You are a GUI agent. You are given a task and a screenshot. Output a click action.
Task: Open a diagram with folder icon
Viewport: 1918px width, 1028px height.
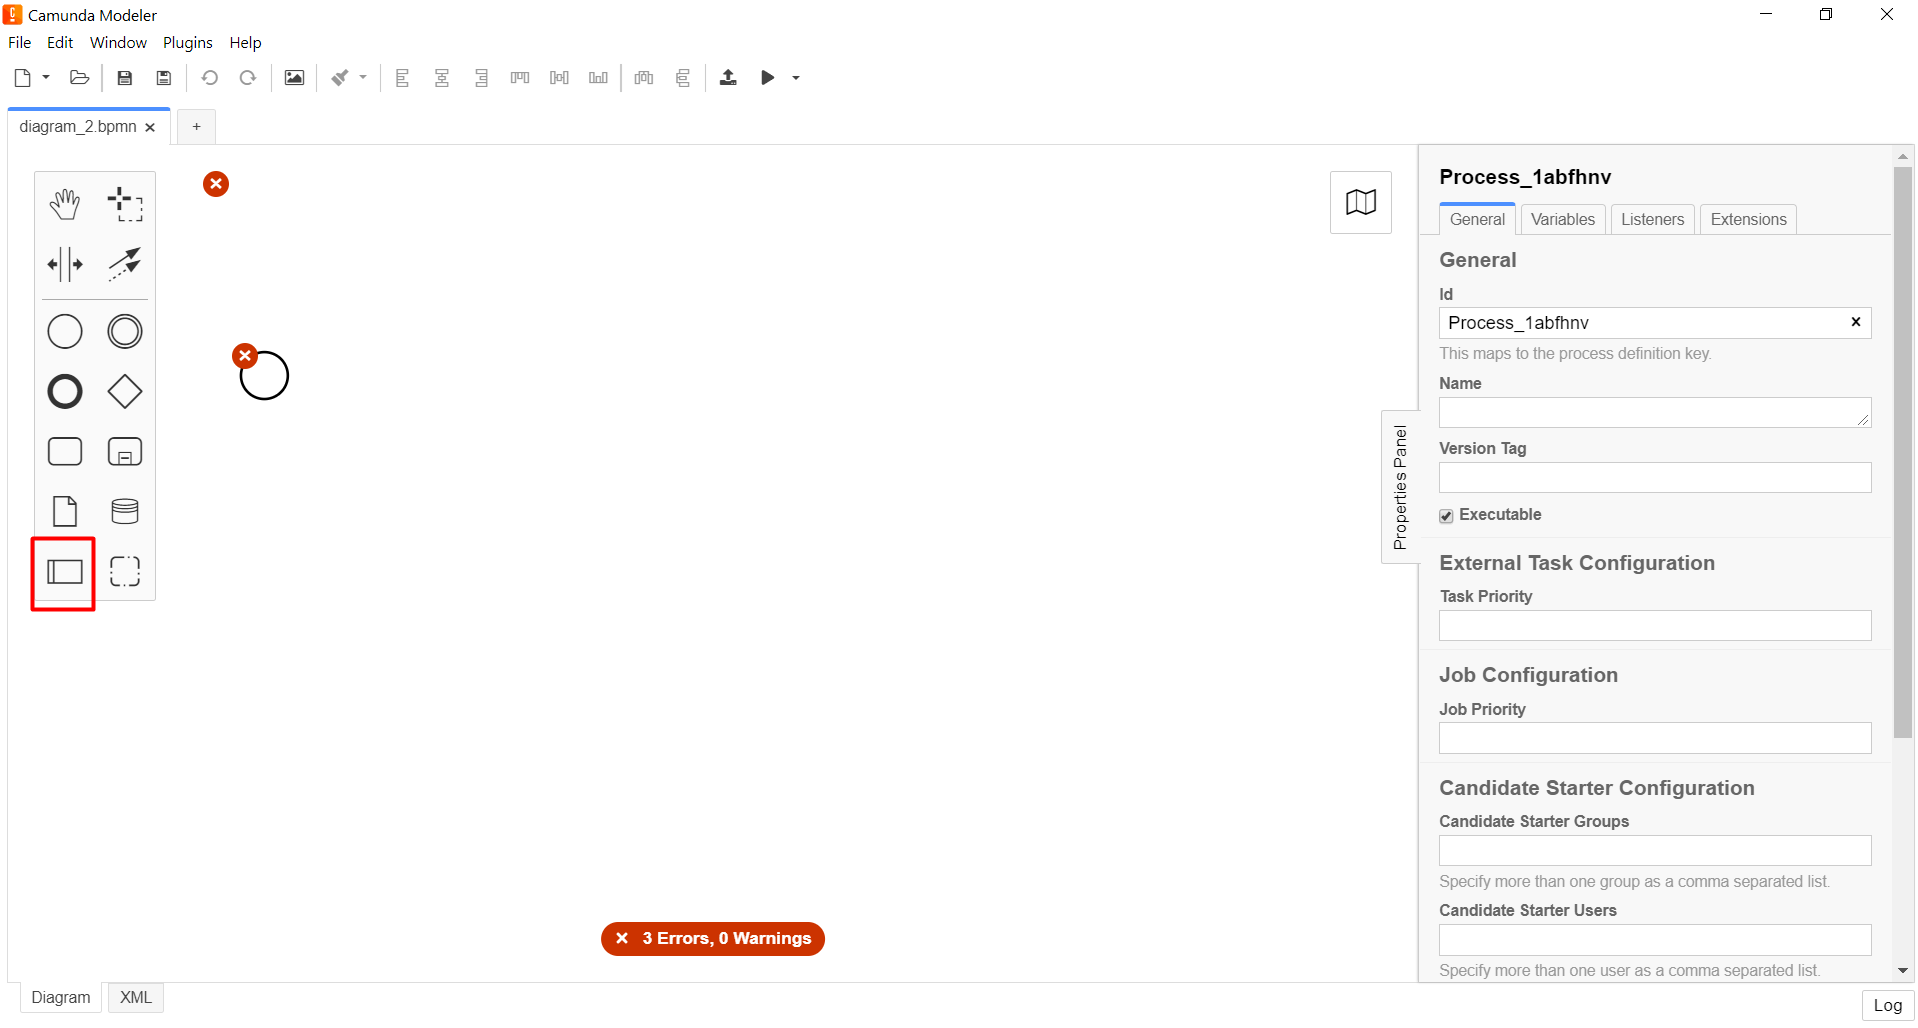pos(80,78)
